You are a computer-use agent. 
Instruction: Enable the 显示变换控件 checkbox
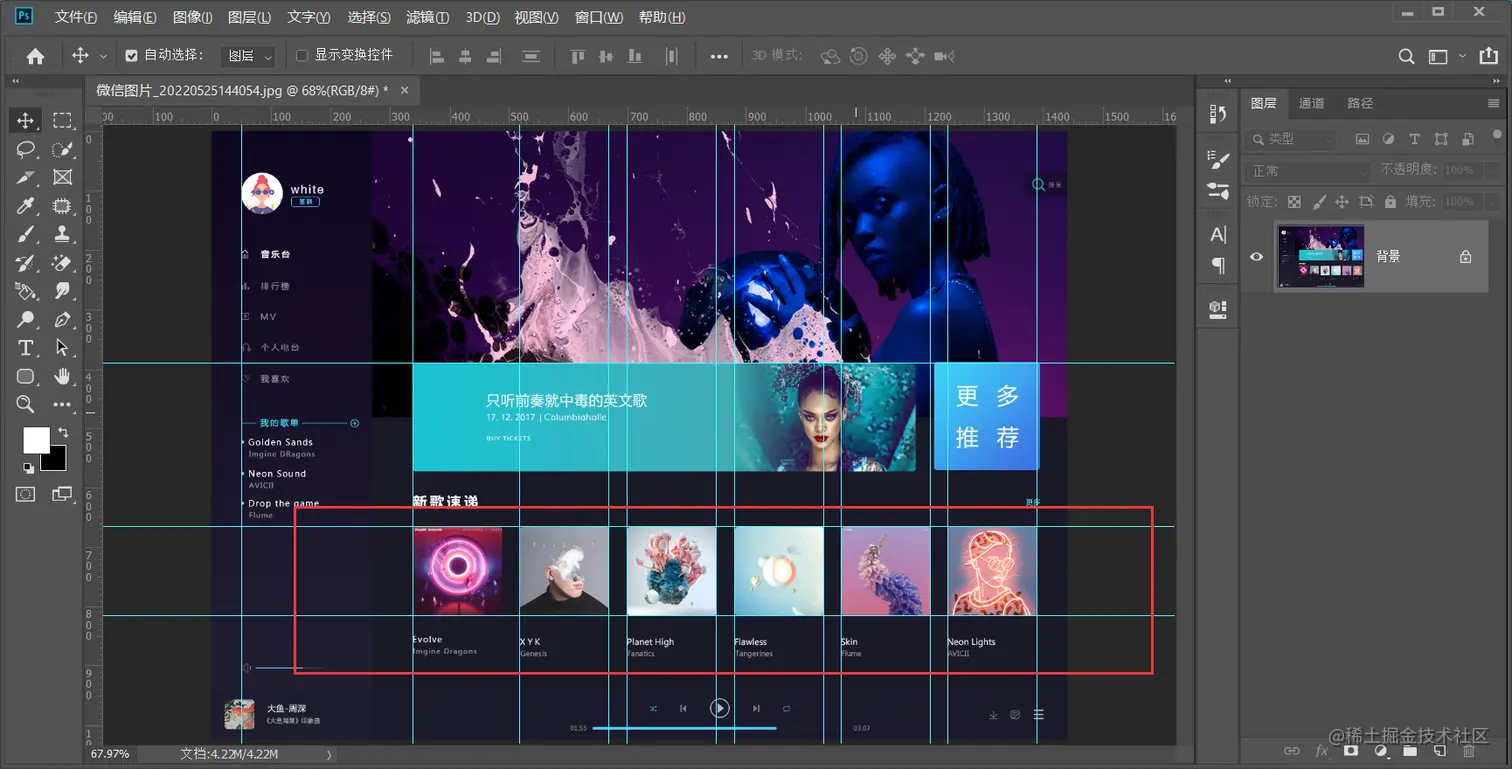(302, 56)
